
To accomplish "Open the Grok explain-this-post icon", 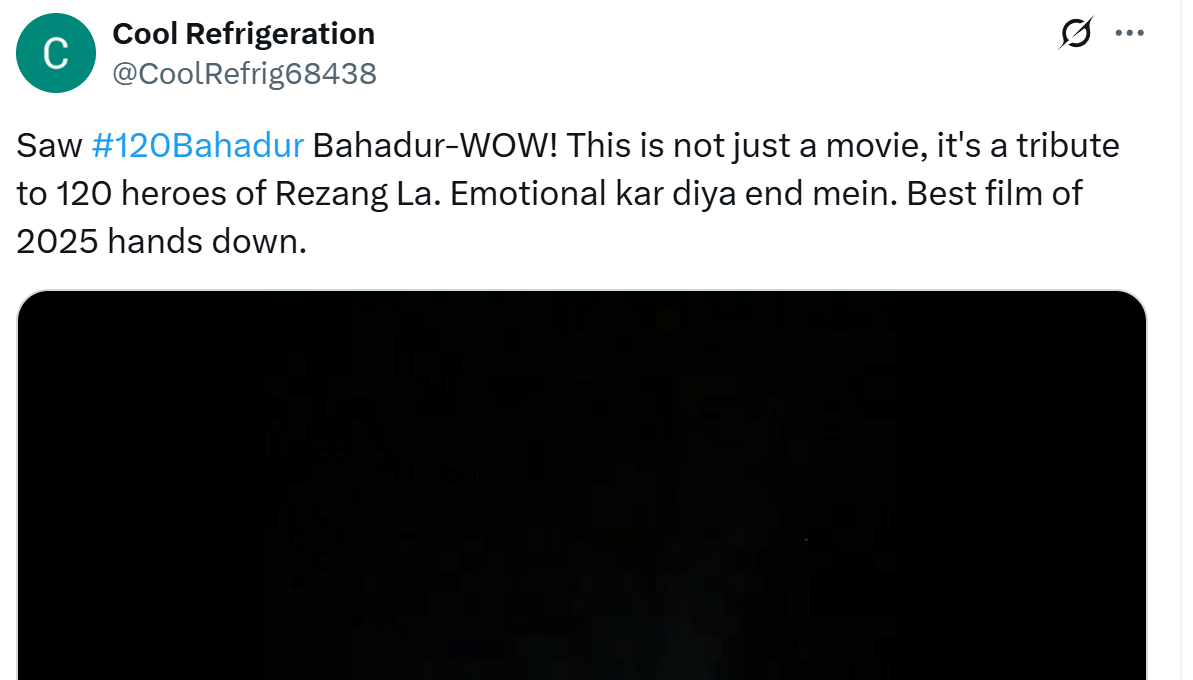I will coord(1076,33).
